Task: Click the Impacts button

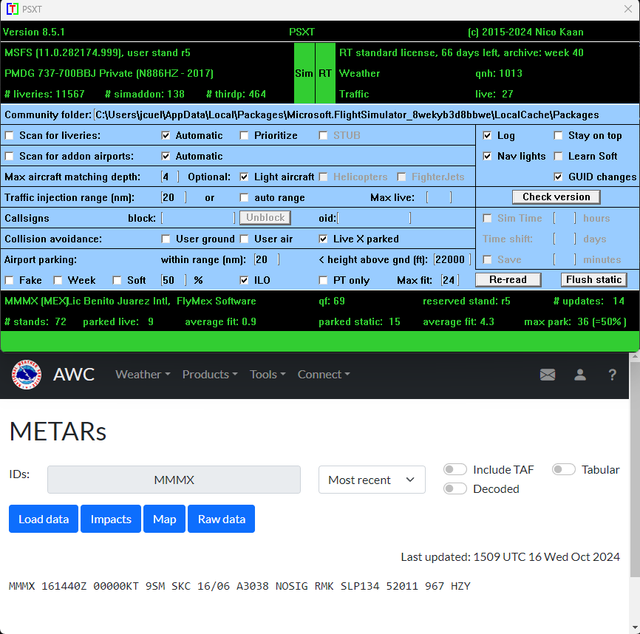Action: 111,519
